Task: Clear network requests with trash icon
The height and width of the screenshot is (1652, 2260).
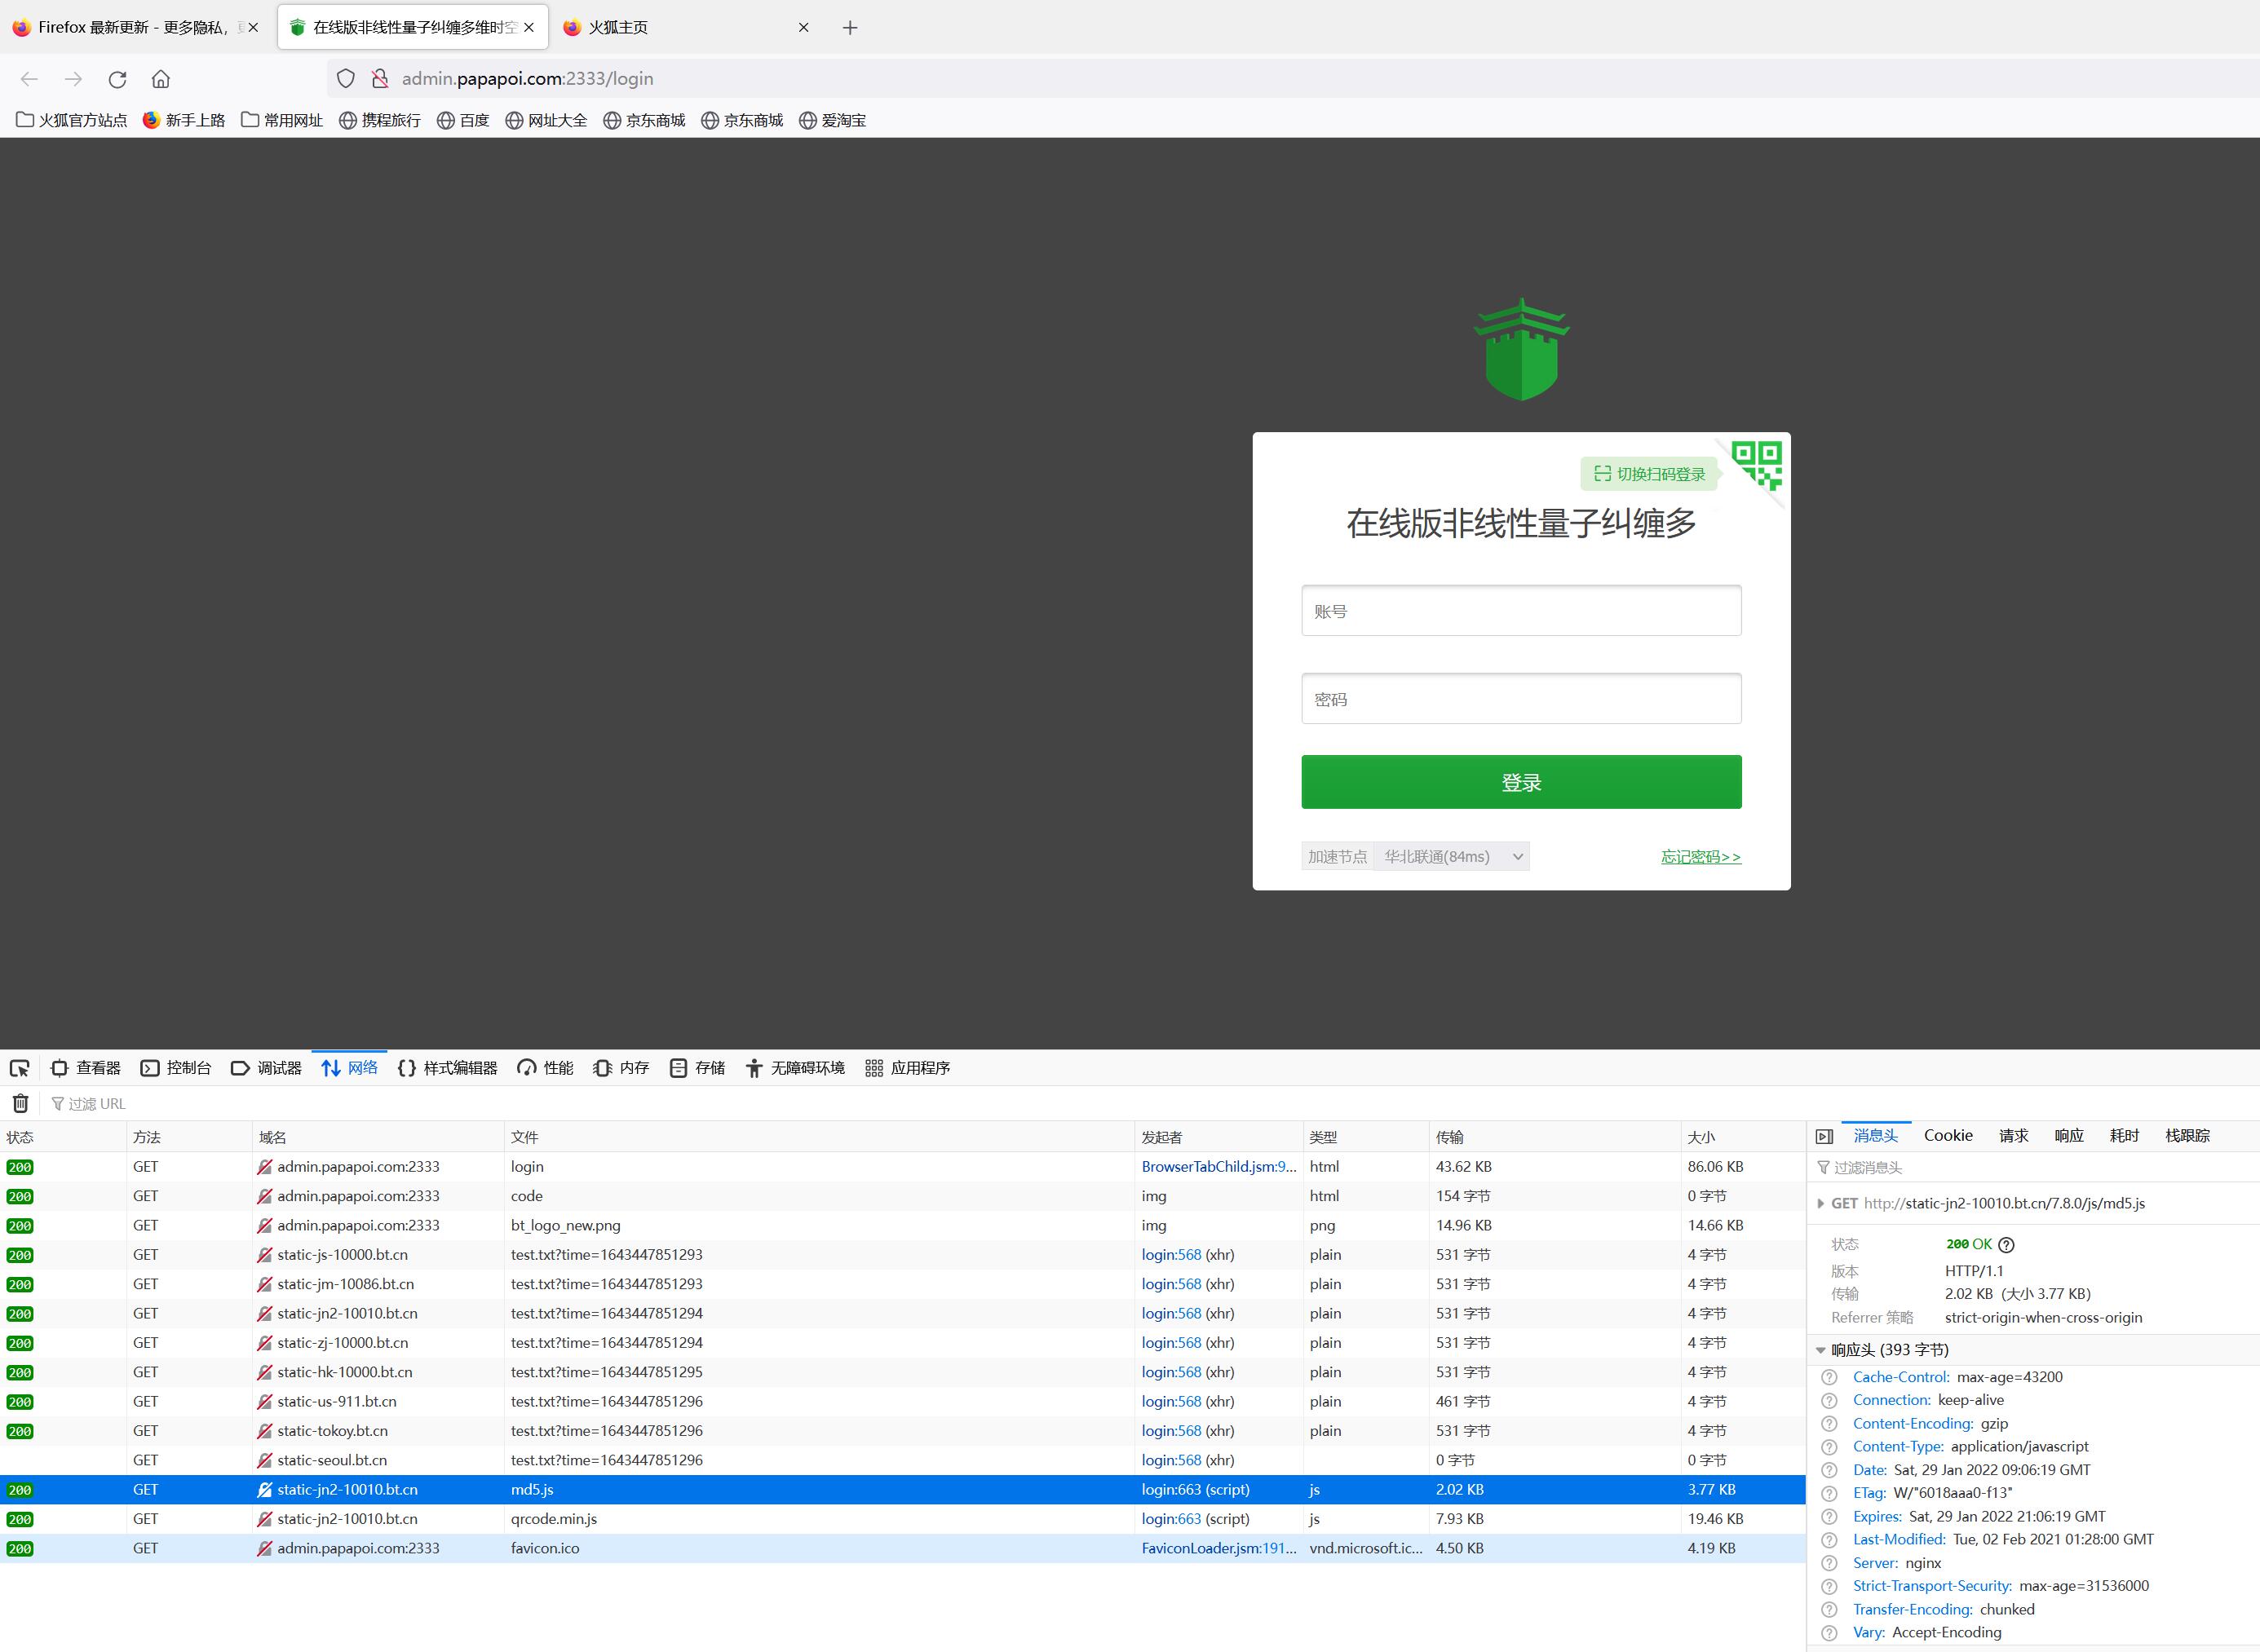Action: 20,1104
